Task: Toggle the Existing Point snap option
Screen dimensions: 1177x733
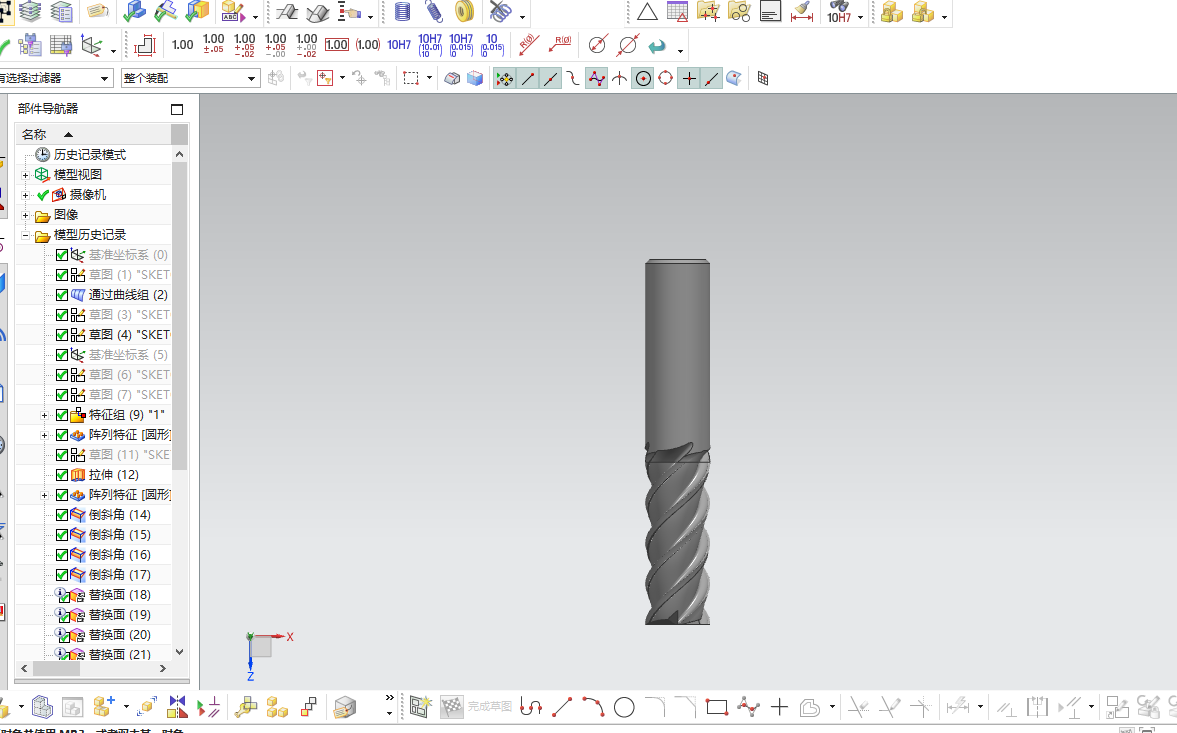Action: pyautogui.click(x=689, y=79)
